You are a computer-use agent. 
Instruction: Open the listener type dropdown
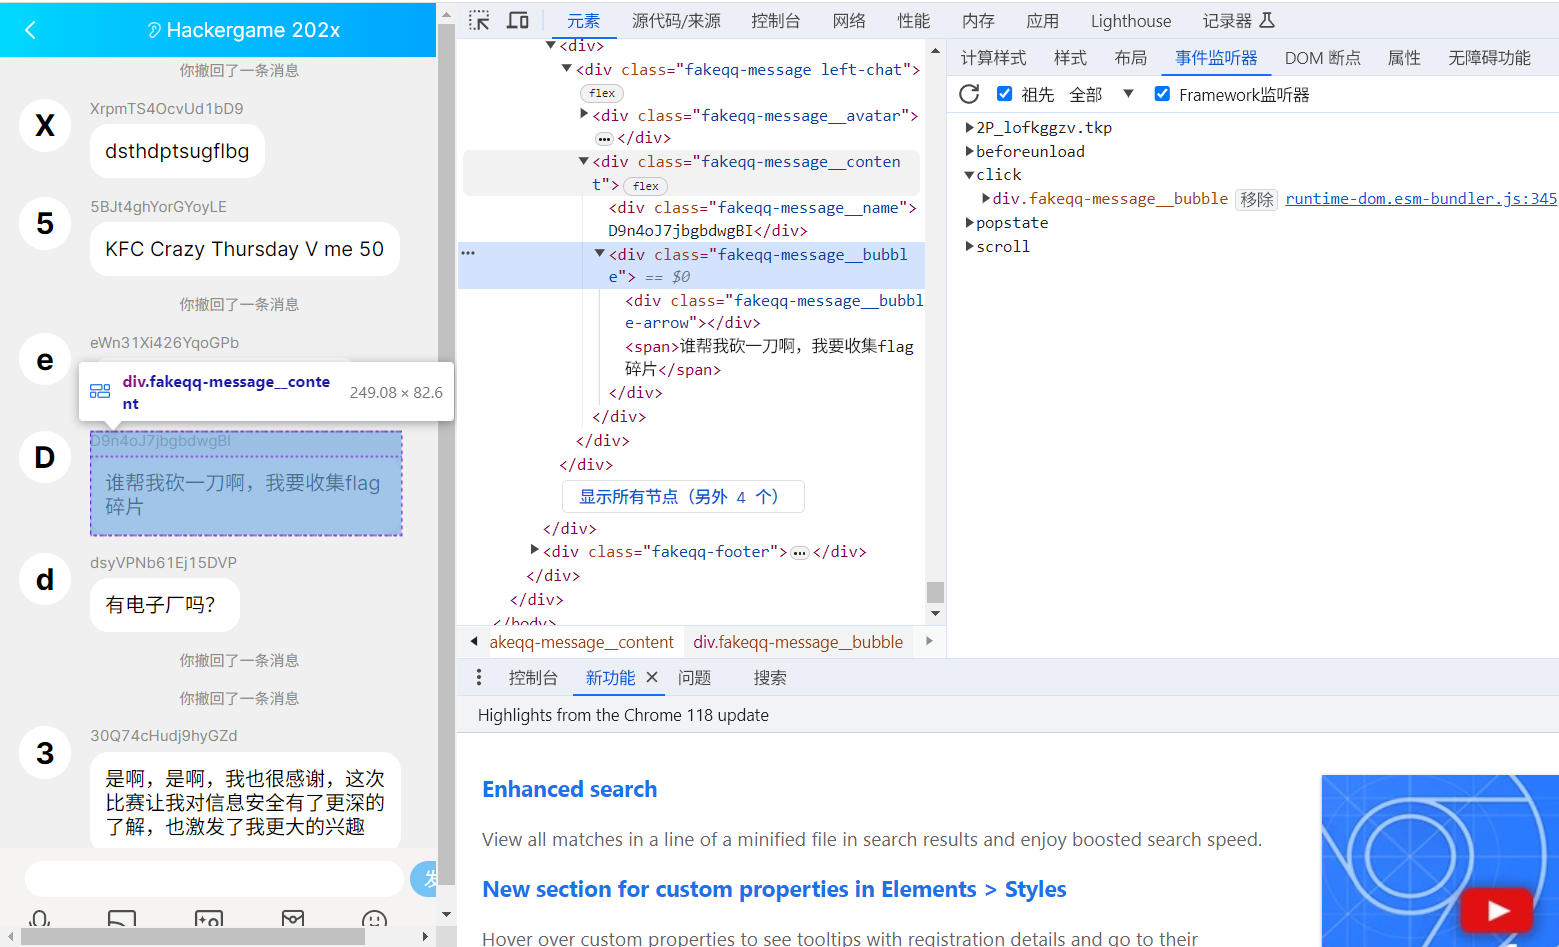[x=1102, y=94]
